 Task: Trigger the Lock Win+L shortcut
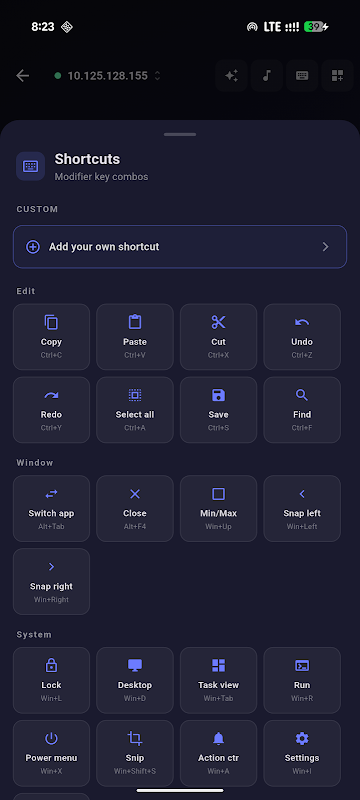(52, 680)
